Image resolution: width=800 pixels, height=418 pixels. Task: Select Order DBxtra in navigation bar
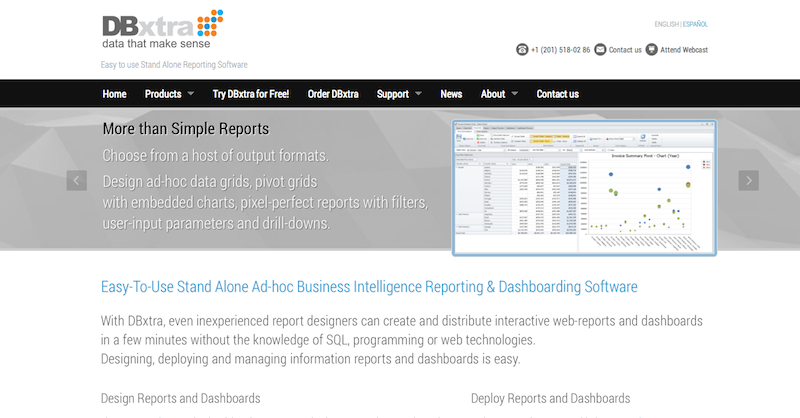333,94
